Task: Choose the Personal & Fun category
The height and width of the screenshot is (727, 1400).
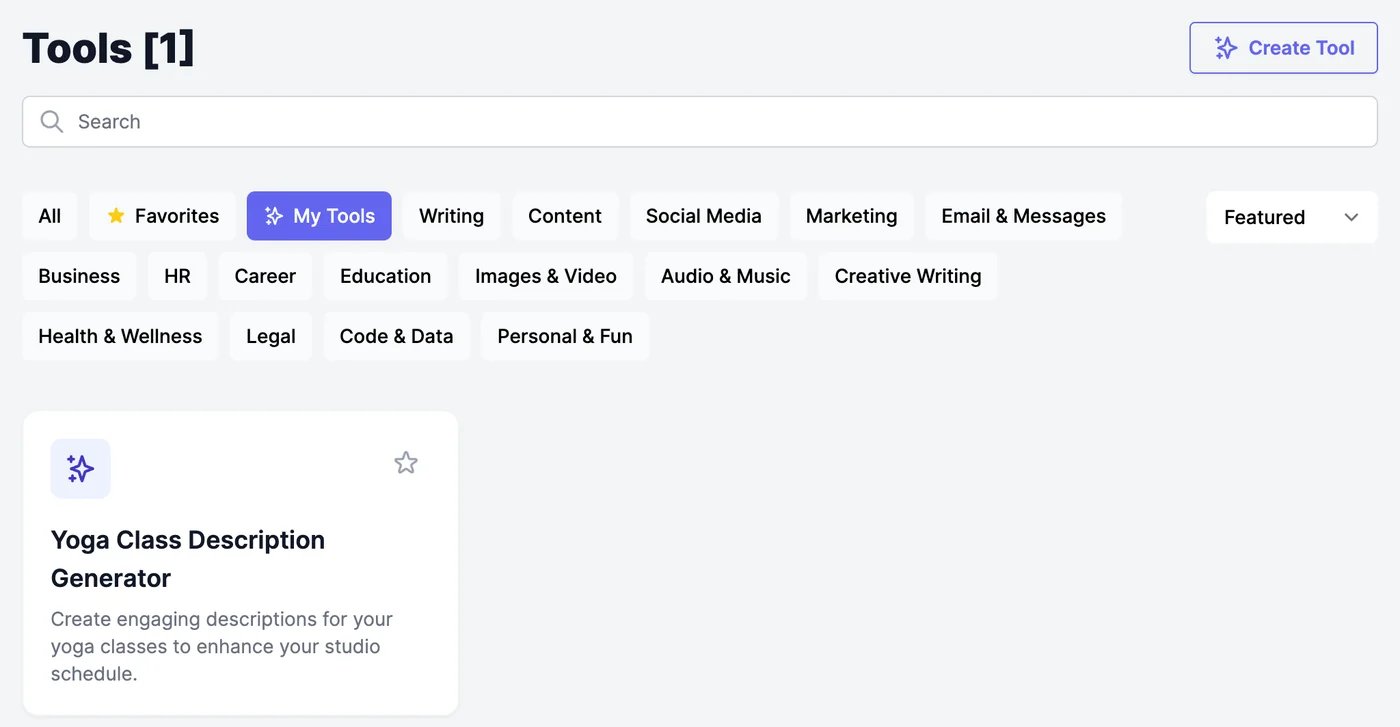Action: (565, 336)
